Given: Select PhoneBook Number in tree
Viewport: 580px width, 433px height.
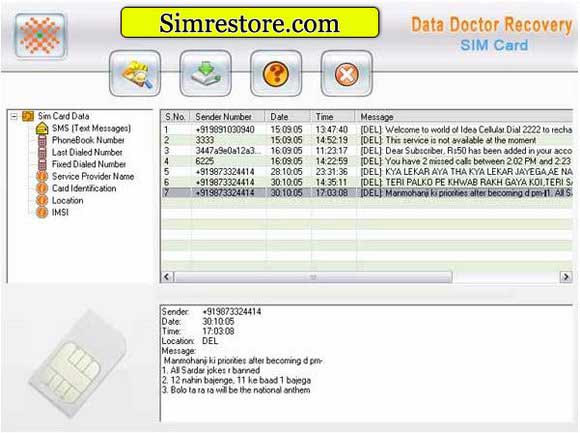Looking at the screenshot, I should (88, 140).
